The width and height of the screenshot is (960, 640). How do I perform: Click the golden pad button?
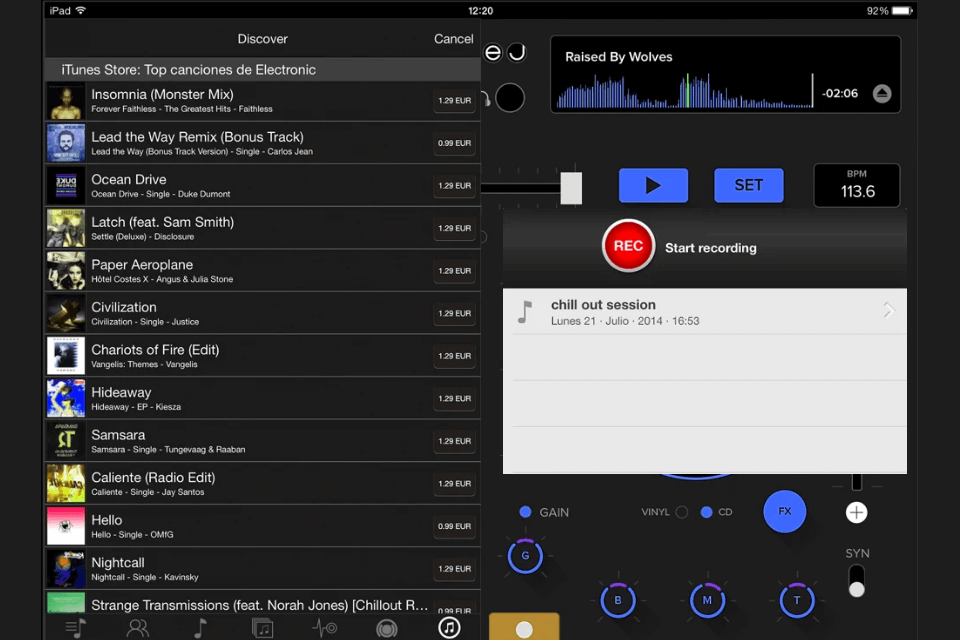524,626
